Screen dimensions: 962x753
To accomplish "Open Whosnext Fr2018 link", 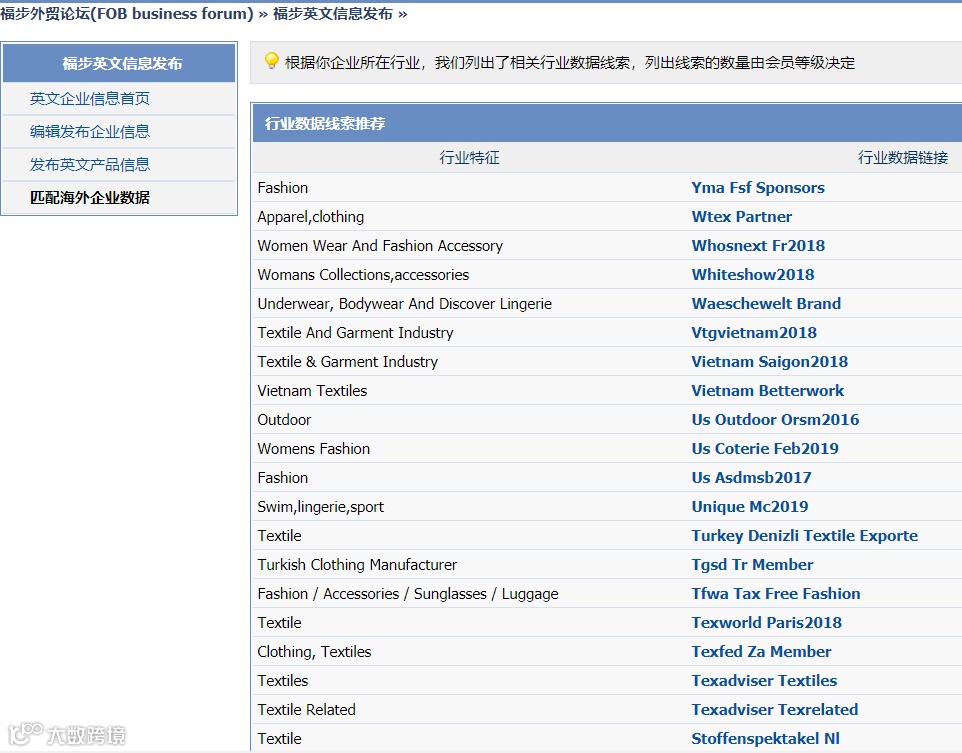I will [758, 245].
